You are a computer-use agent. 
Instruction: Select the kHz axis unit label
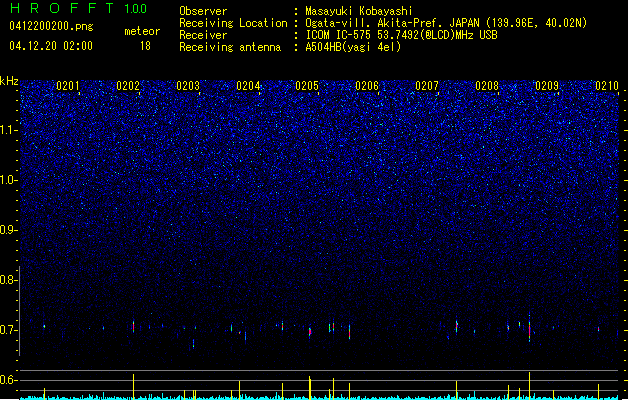[x=9, y=81]
